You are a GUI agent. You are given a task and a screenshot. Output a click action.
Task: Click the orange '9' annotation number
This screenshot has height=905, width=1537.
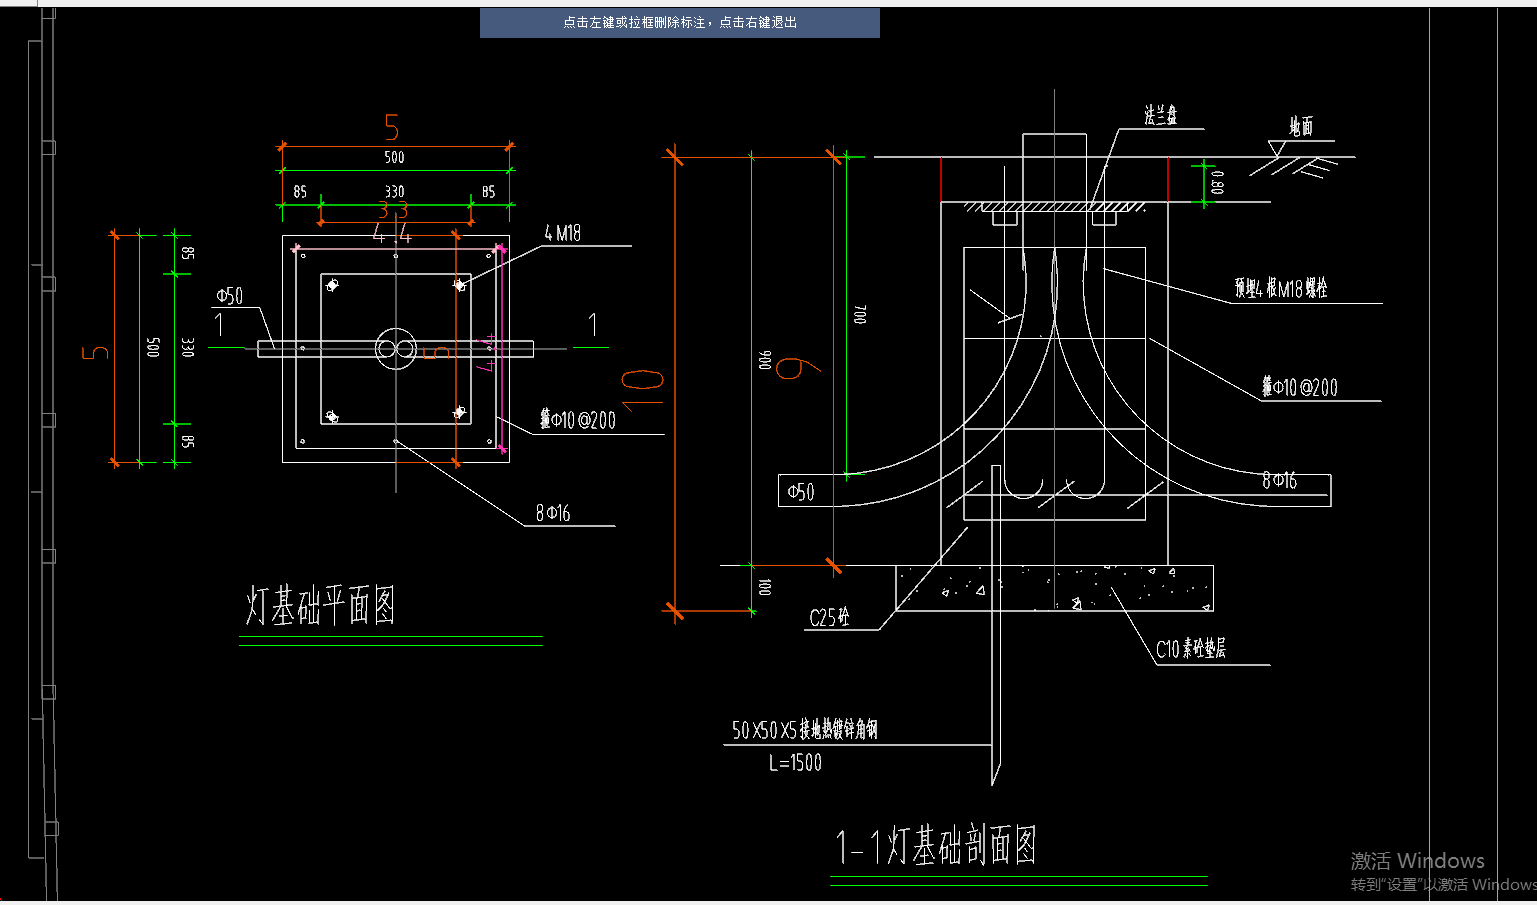pos(797,368)
